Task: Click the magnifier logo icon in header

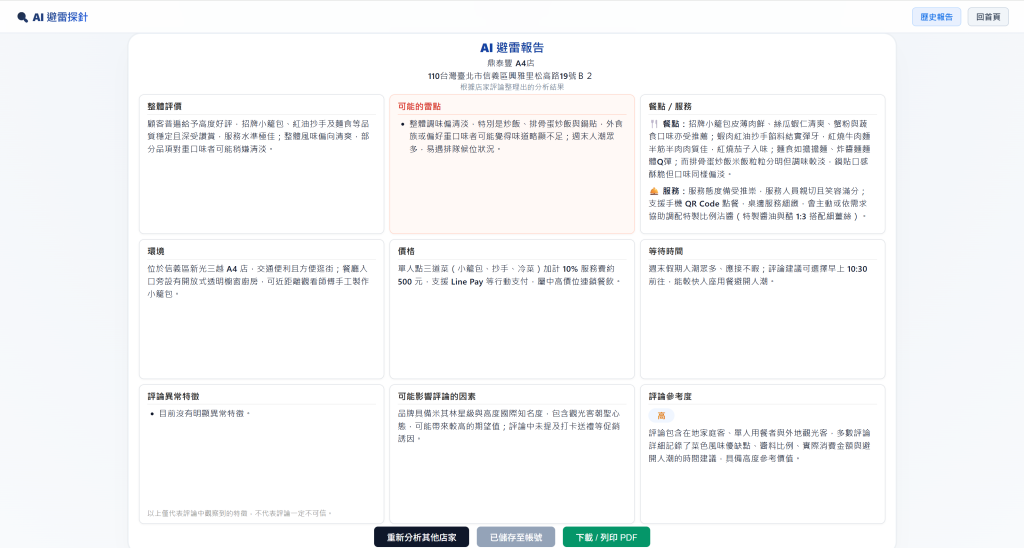Action: pyautogui.click(x=22, y=17)
